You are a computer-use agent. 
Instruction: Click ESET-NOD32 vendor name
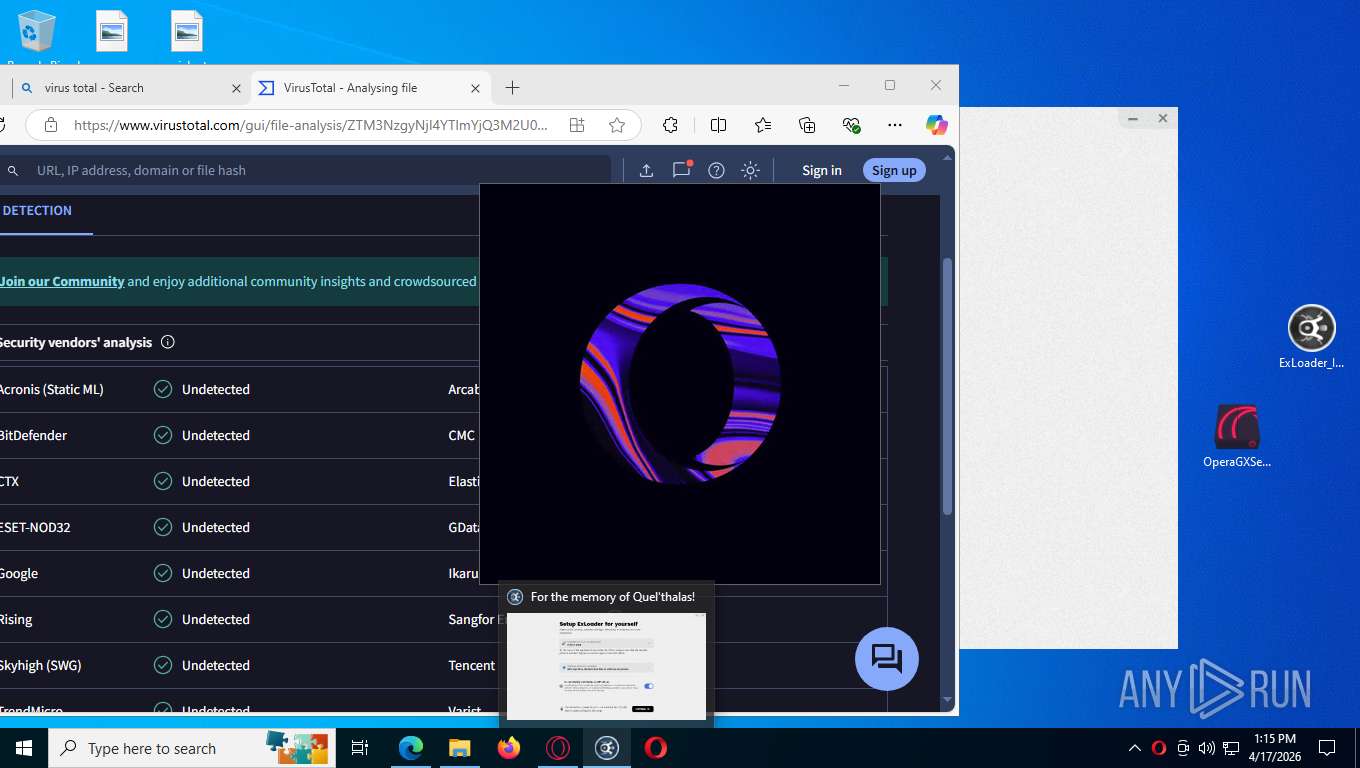pyautogui.click(x=35, y=527)
